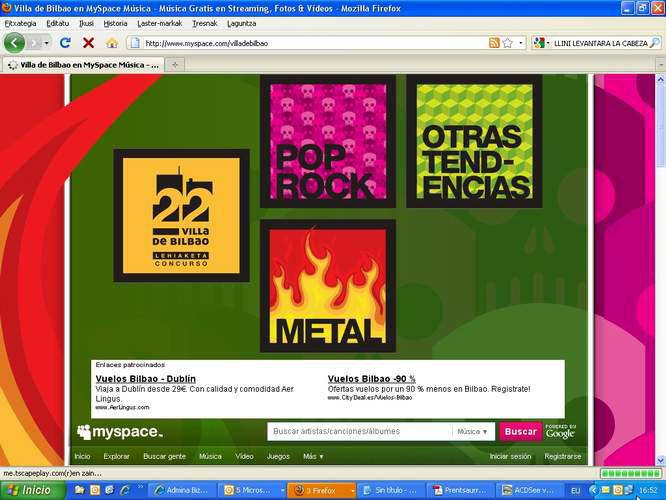The width and height of the screenshot is (666, 500).
Task: Open the Metal category tile
Action: click(328, 286)
